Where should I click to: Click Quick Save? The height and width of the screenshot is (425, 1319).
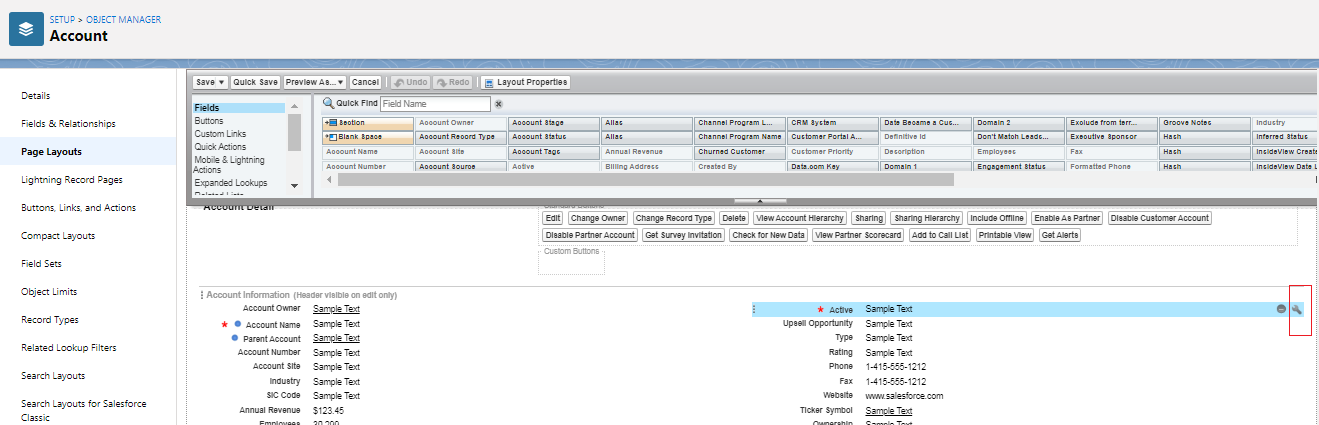[255, 82]
